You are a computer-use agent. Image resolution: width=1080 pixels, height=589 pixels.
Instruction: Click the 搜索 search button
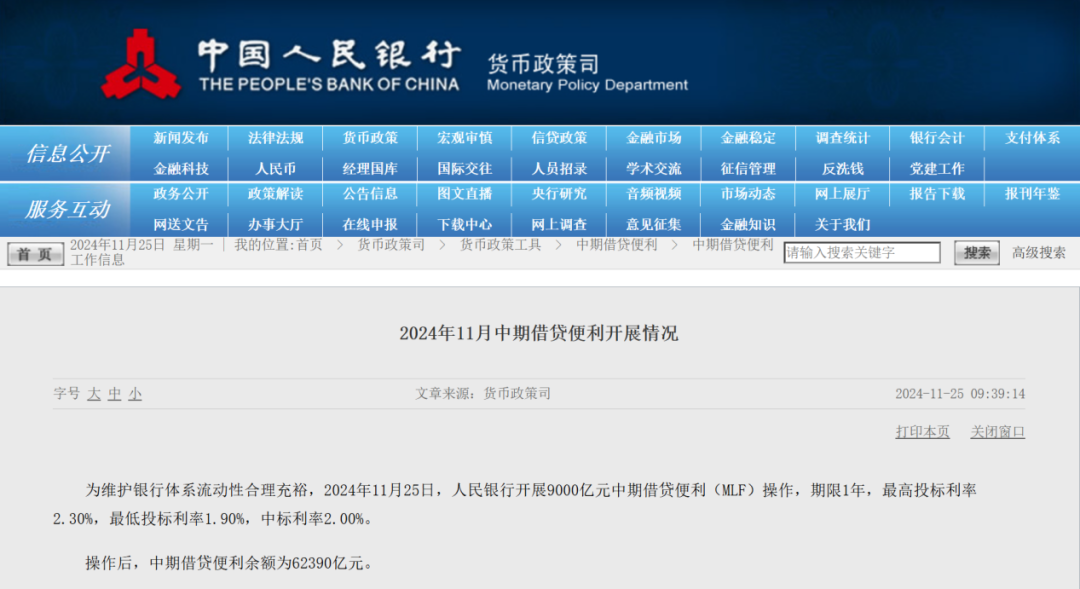click(x=976, y=253)
